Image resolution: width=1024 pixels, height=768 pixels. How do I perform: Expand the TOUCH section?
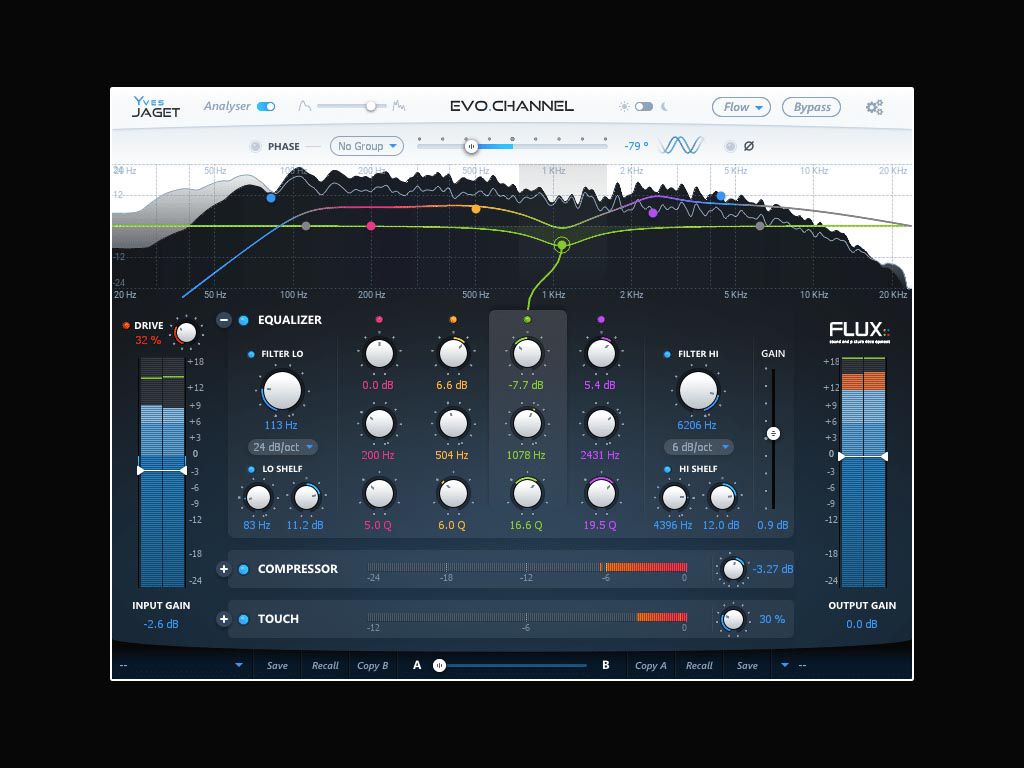tap(224, 619)
